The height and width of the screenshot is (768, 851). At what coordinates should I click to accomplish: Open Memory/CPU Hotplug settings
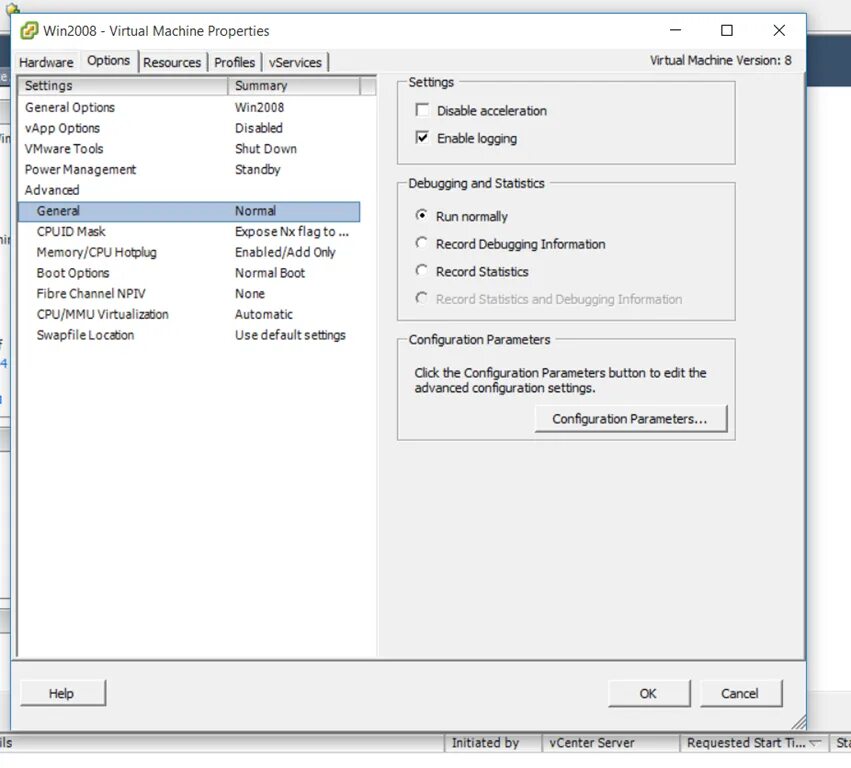point(189,252)
